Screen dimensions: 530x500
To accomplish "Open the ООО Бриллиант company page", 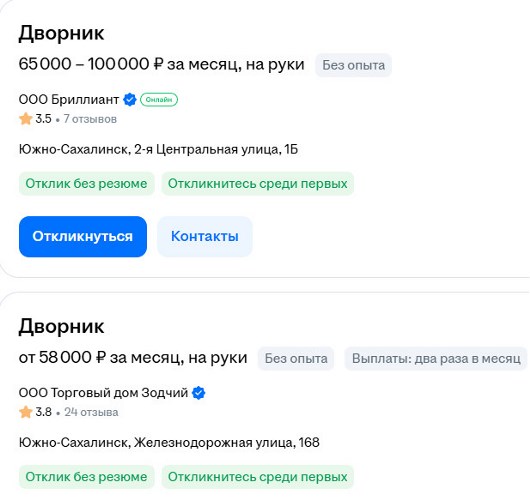I will coord(69,100).
